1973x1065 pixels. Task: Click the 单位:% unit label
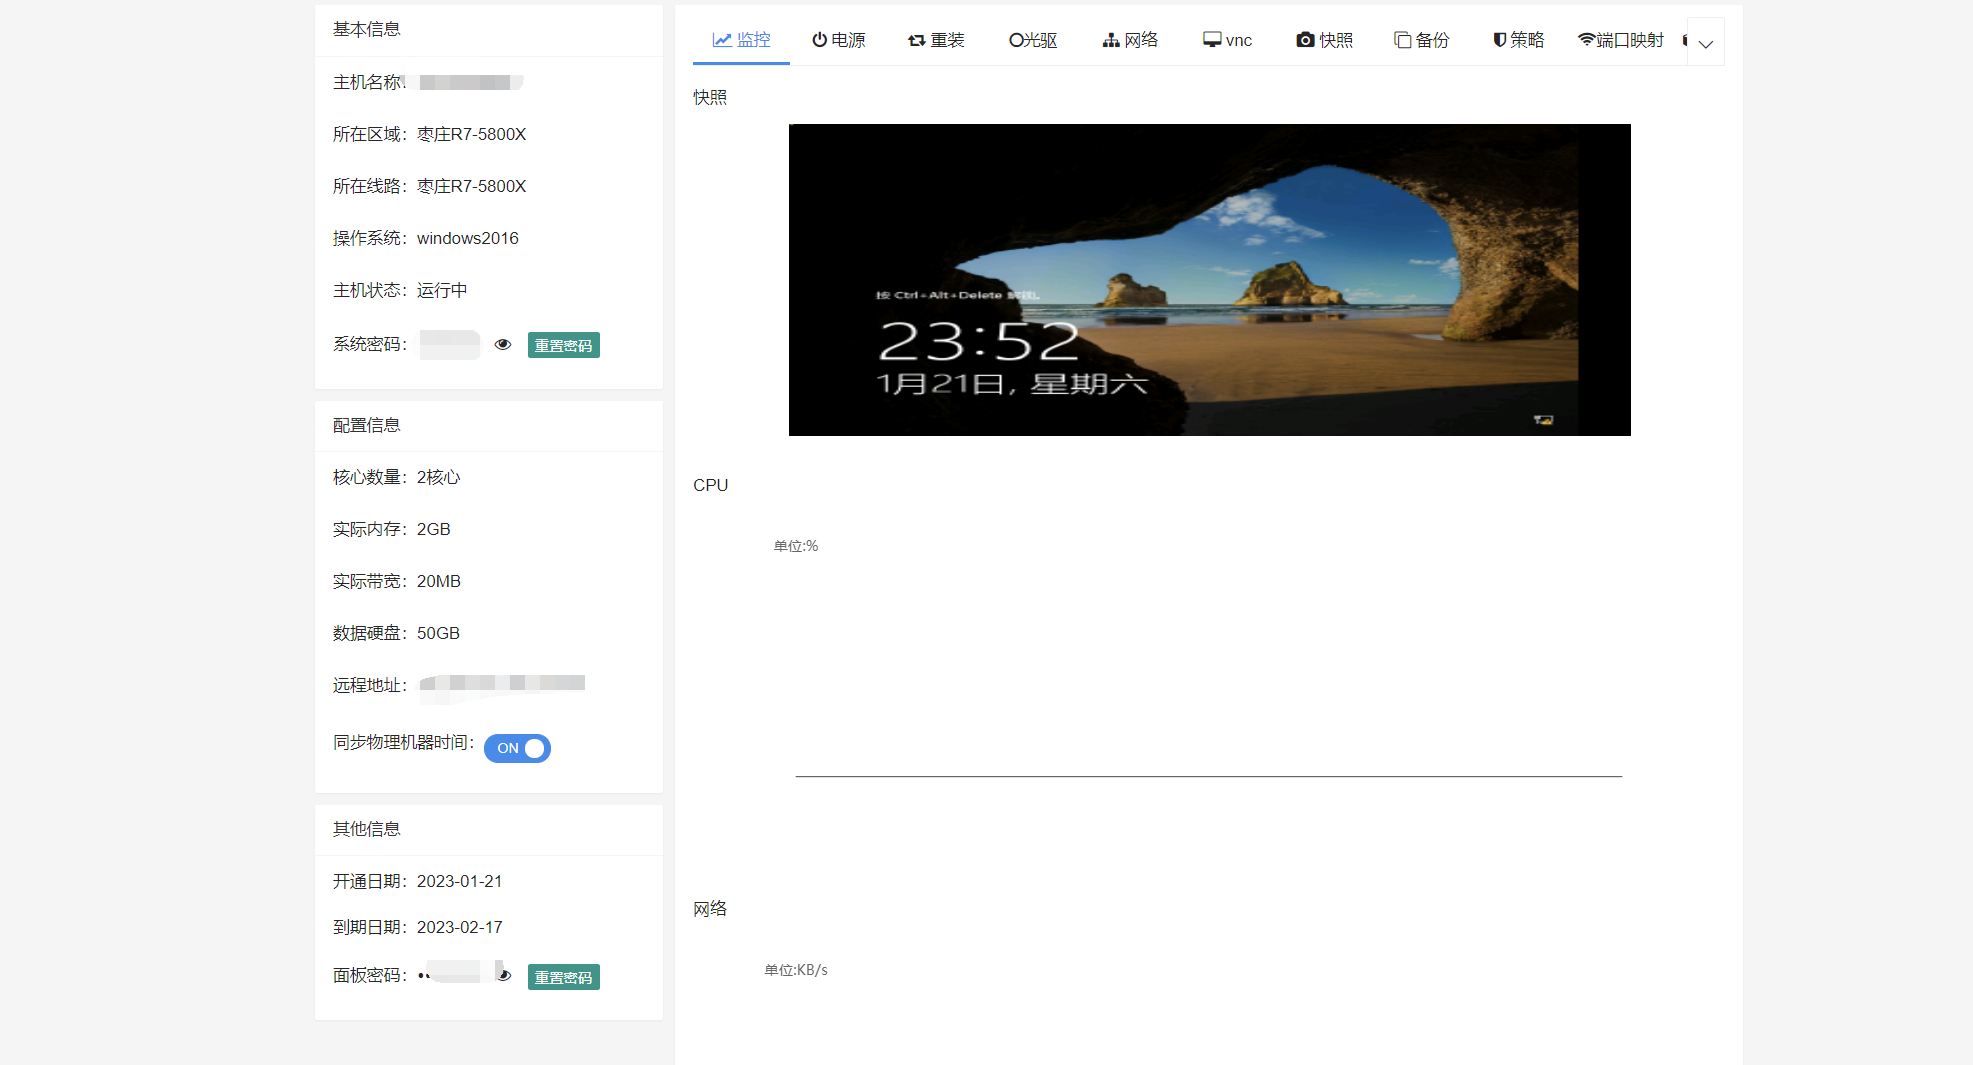796,546
